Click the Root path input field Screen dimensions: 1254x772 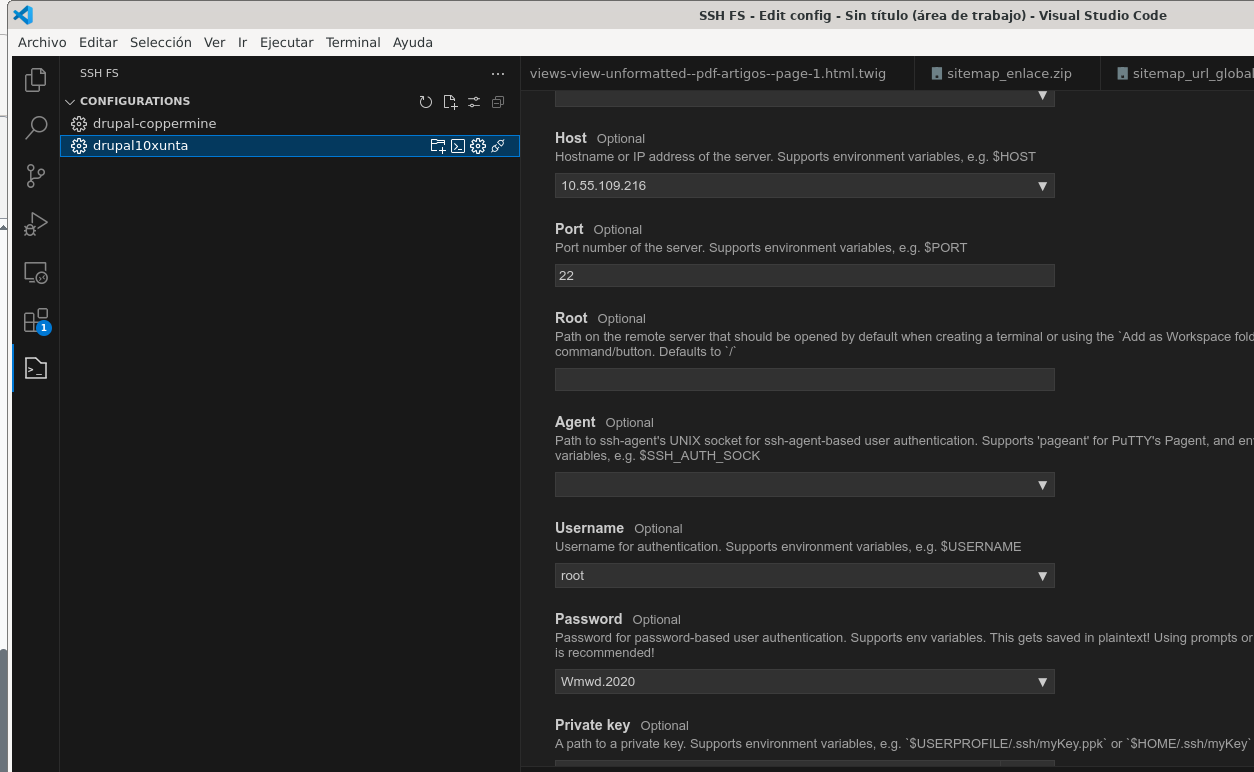tap(804, 380)
